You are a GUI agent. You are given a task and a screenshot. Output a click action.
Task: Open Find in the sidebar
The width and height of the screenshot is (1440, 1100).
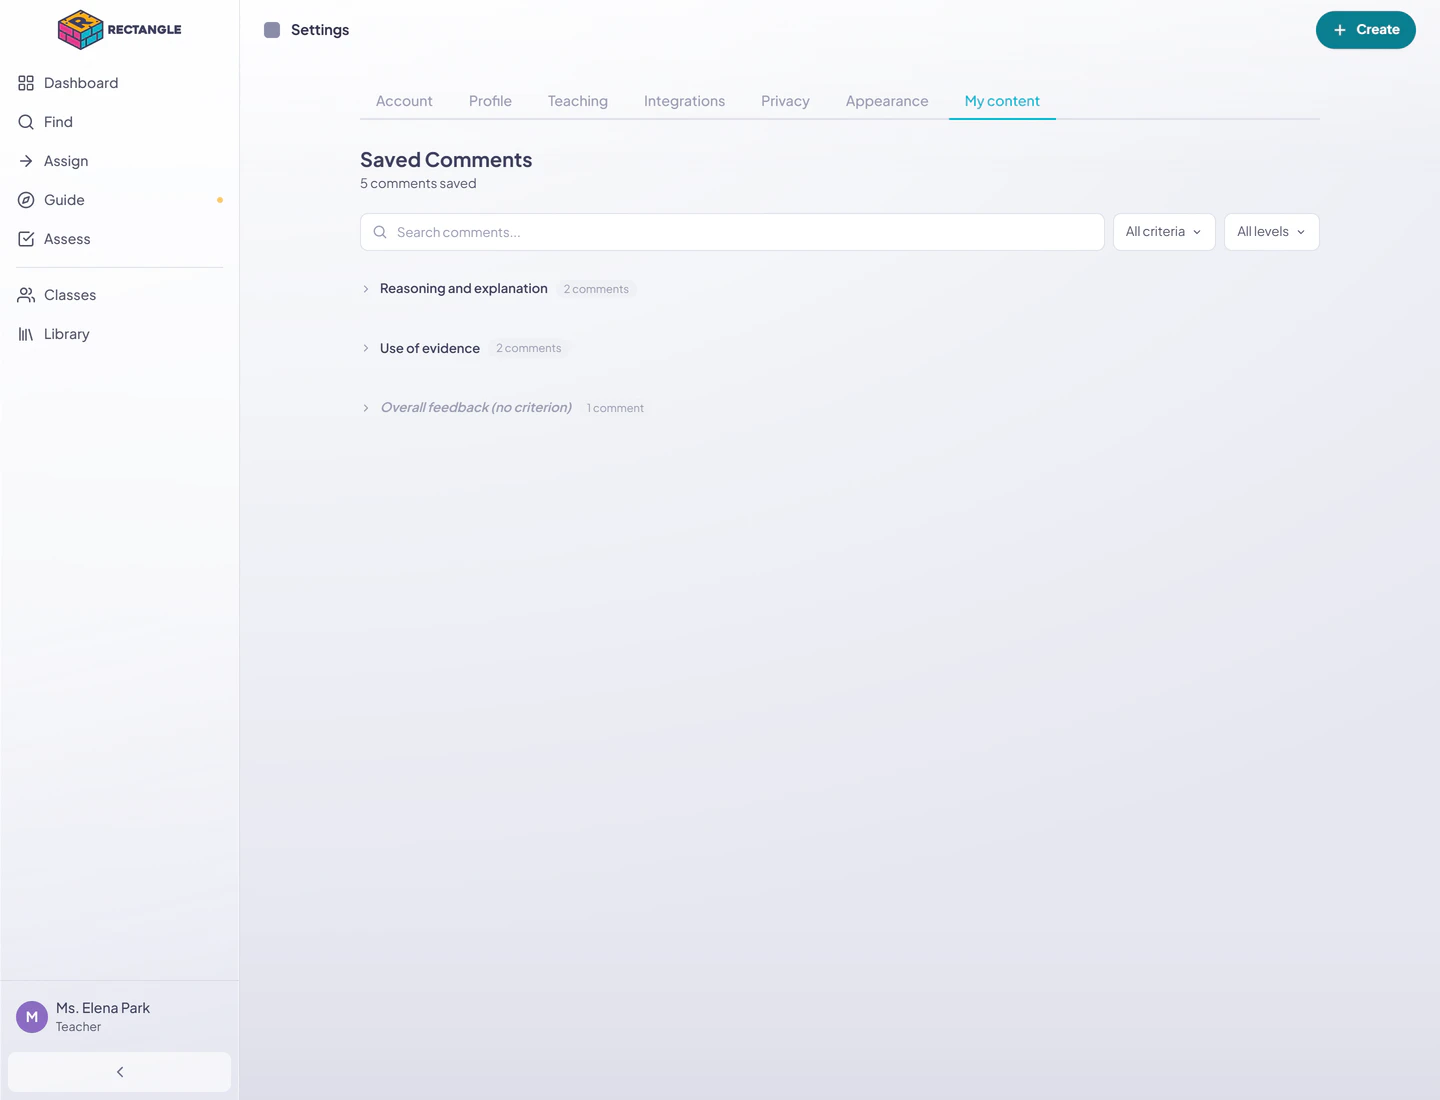119,122
